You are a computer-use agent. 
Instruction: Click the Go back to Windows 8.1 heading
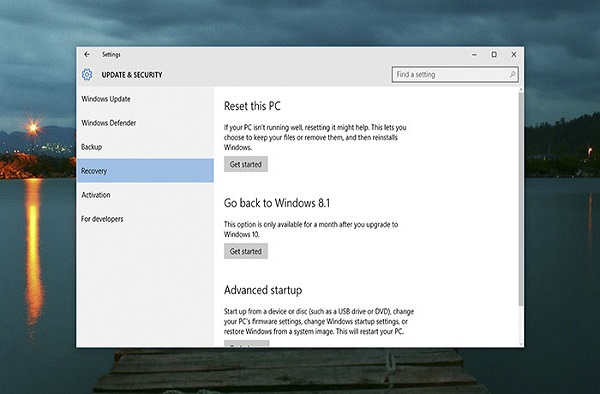coord(277,203)
